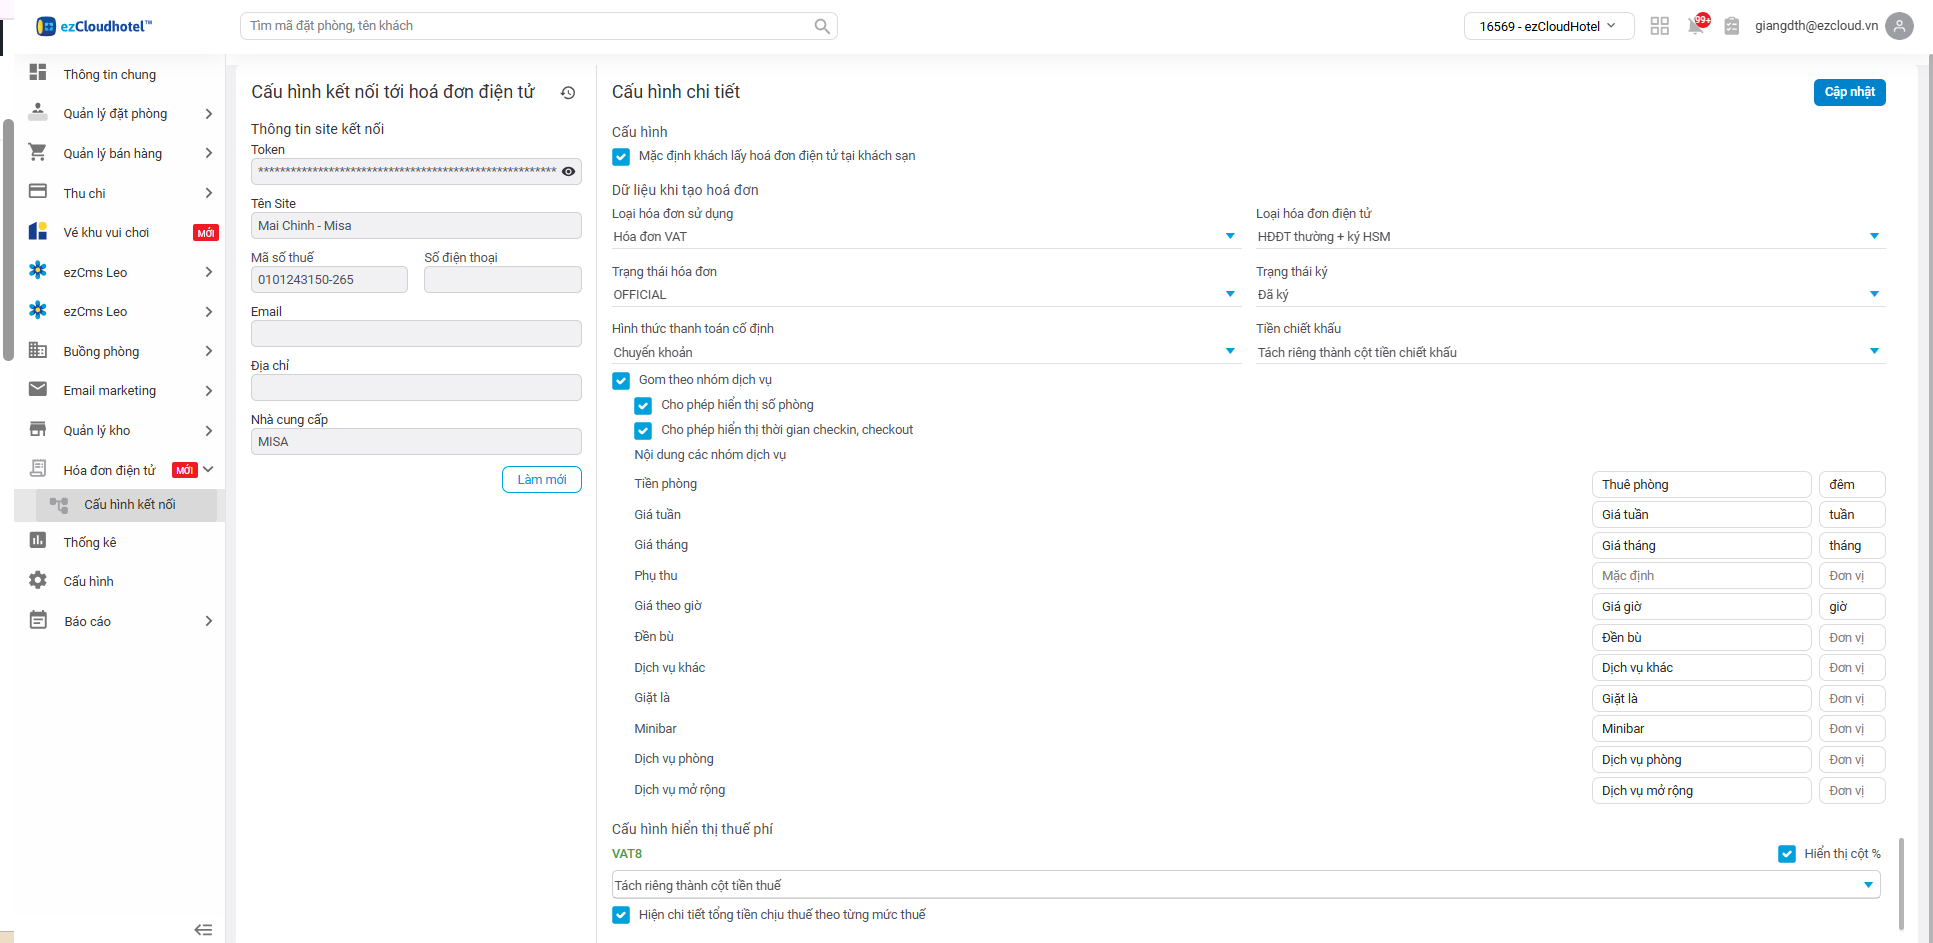This screenshot has height=943, width=1933.
Task: Reveal the hidden Token value
Action: (568, 171)
